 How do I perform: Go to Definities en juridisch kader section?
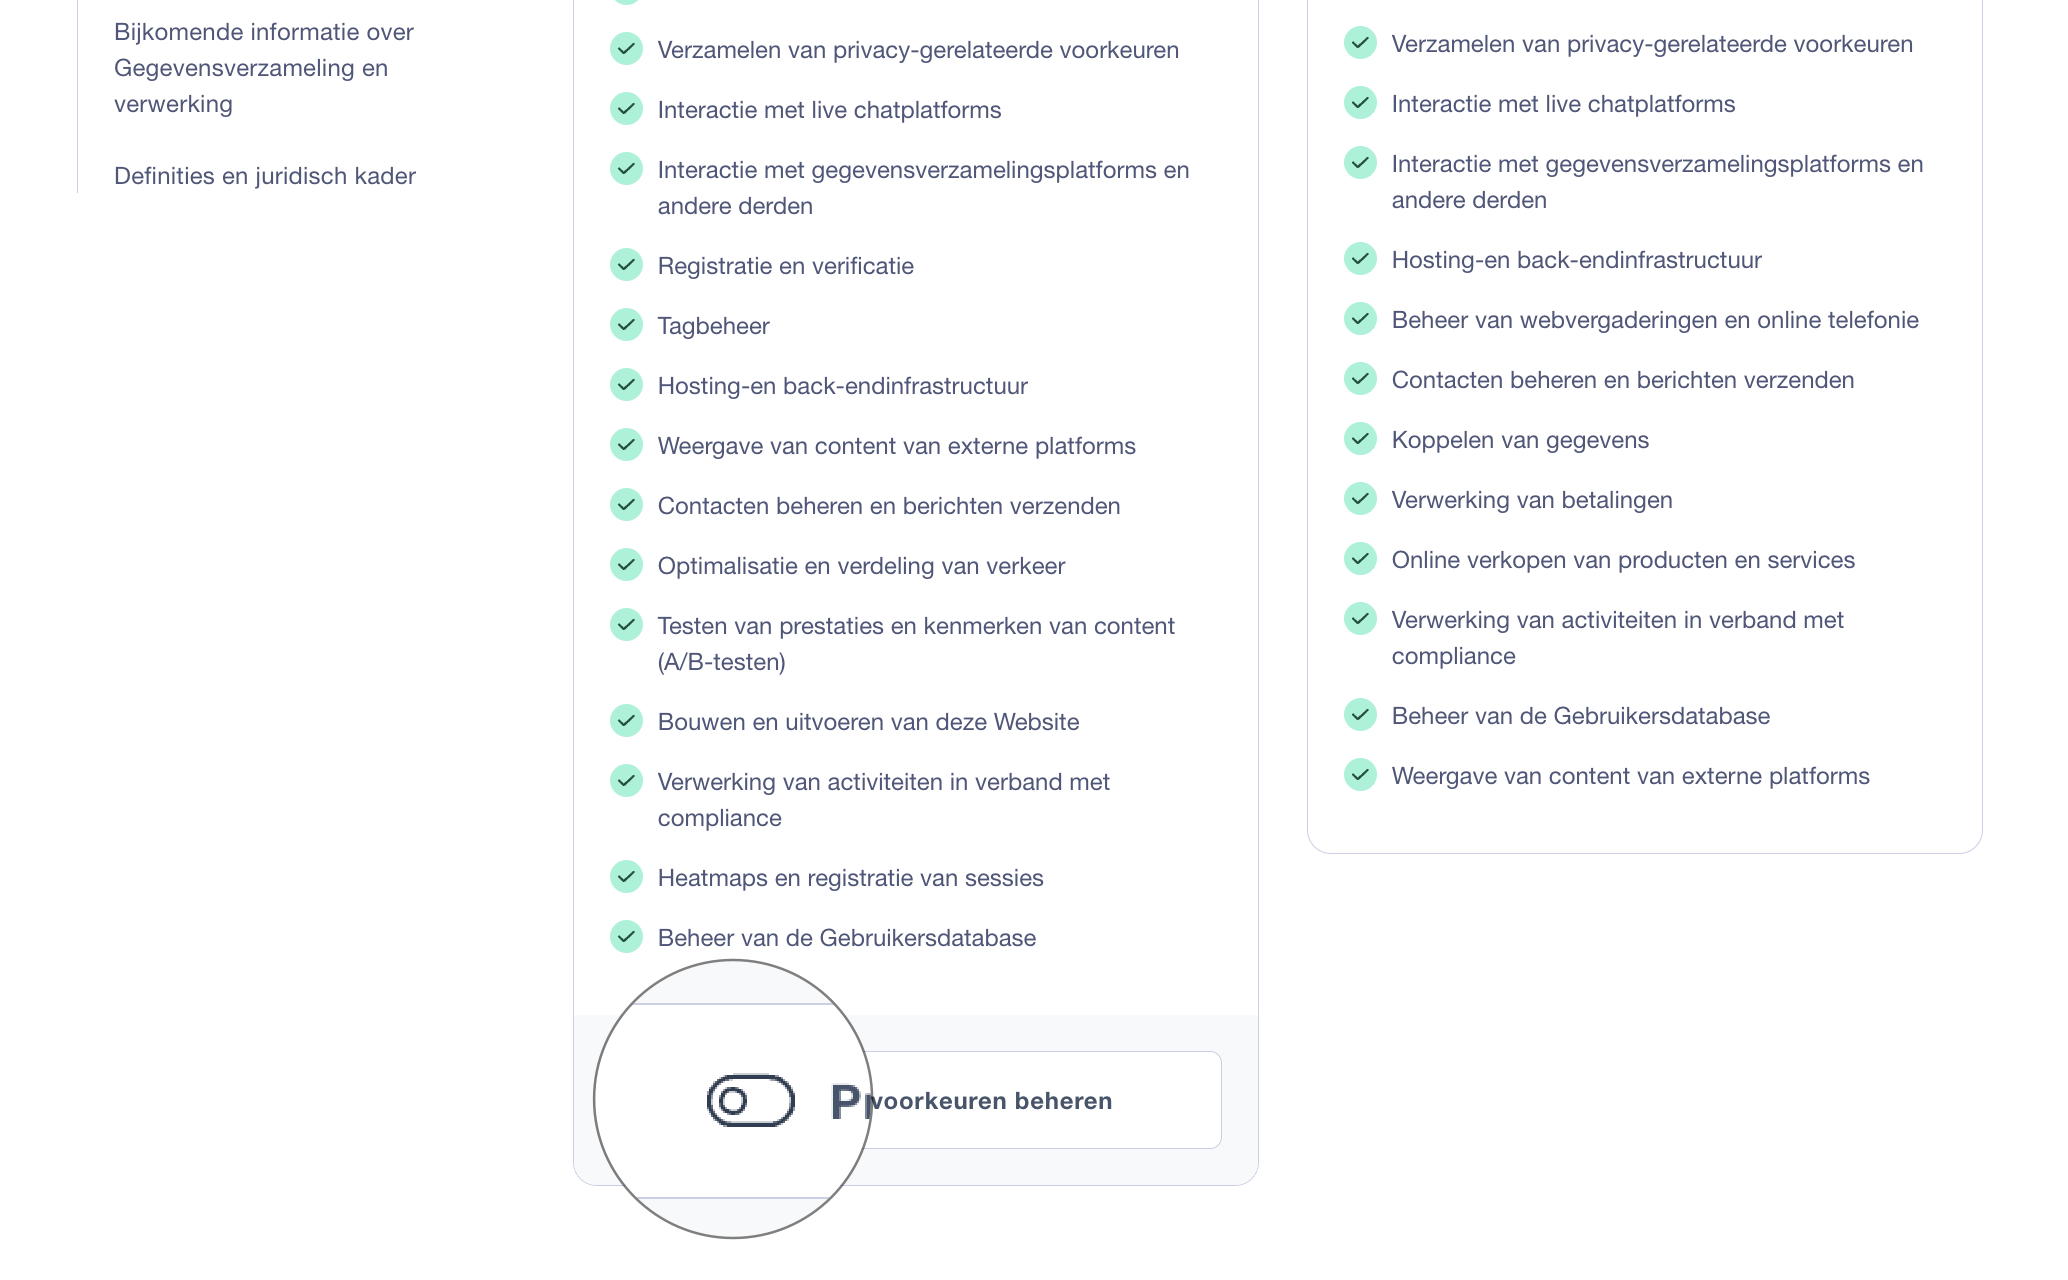coord(265,176)
